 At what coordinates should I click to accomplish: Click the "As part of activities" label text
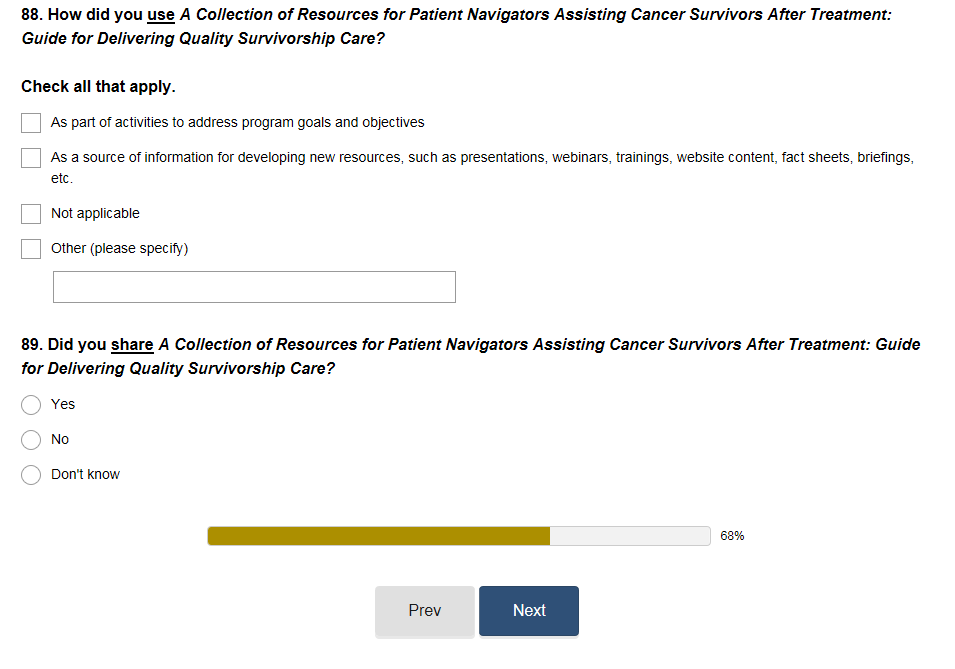[237, 123]
